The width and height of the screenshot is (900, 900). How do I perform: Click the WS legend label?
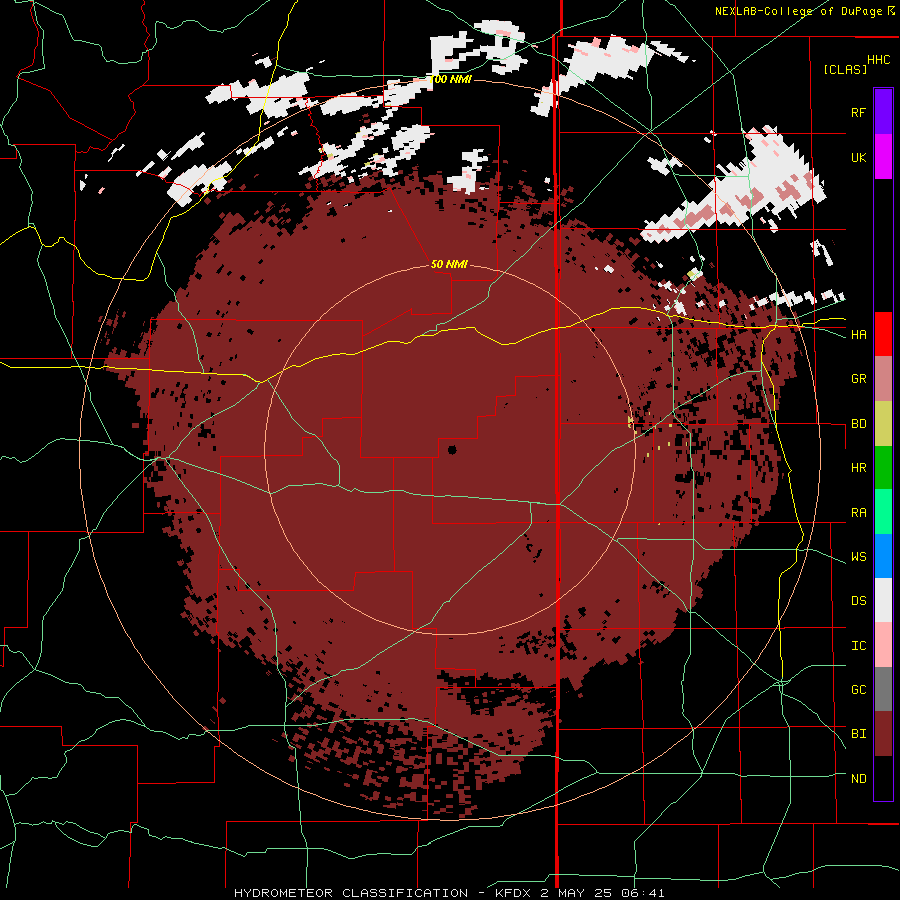pyautogui.click(x=858, y=557)
